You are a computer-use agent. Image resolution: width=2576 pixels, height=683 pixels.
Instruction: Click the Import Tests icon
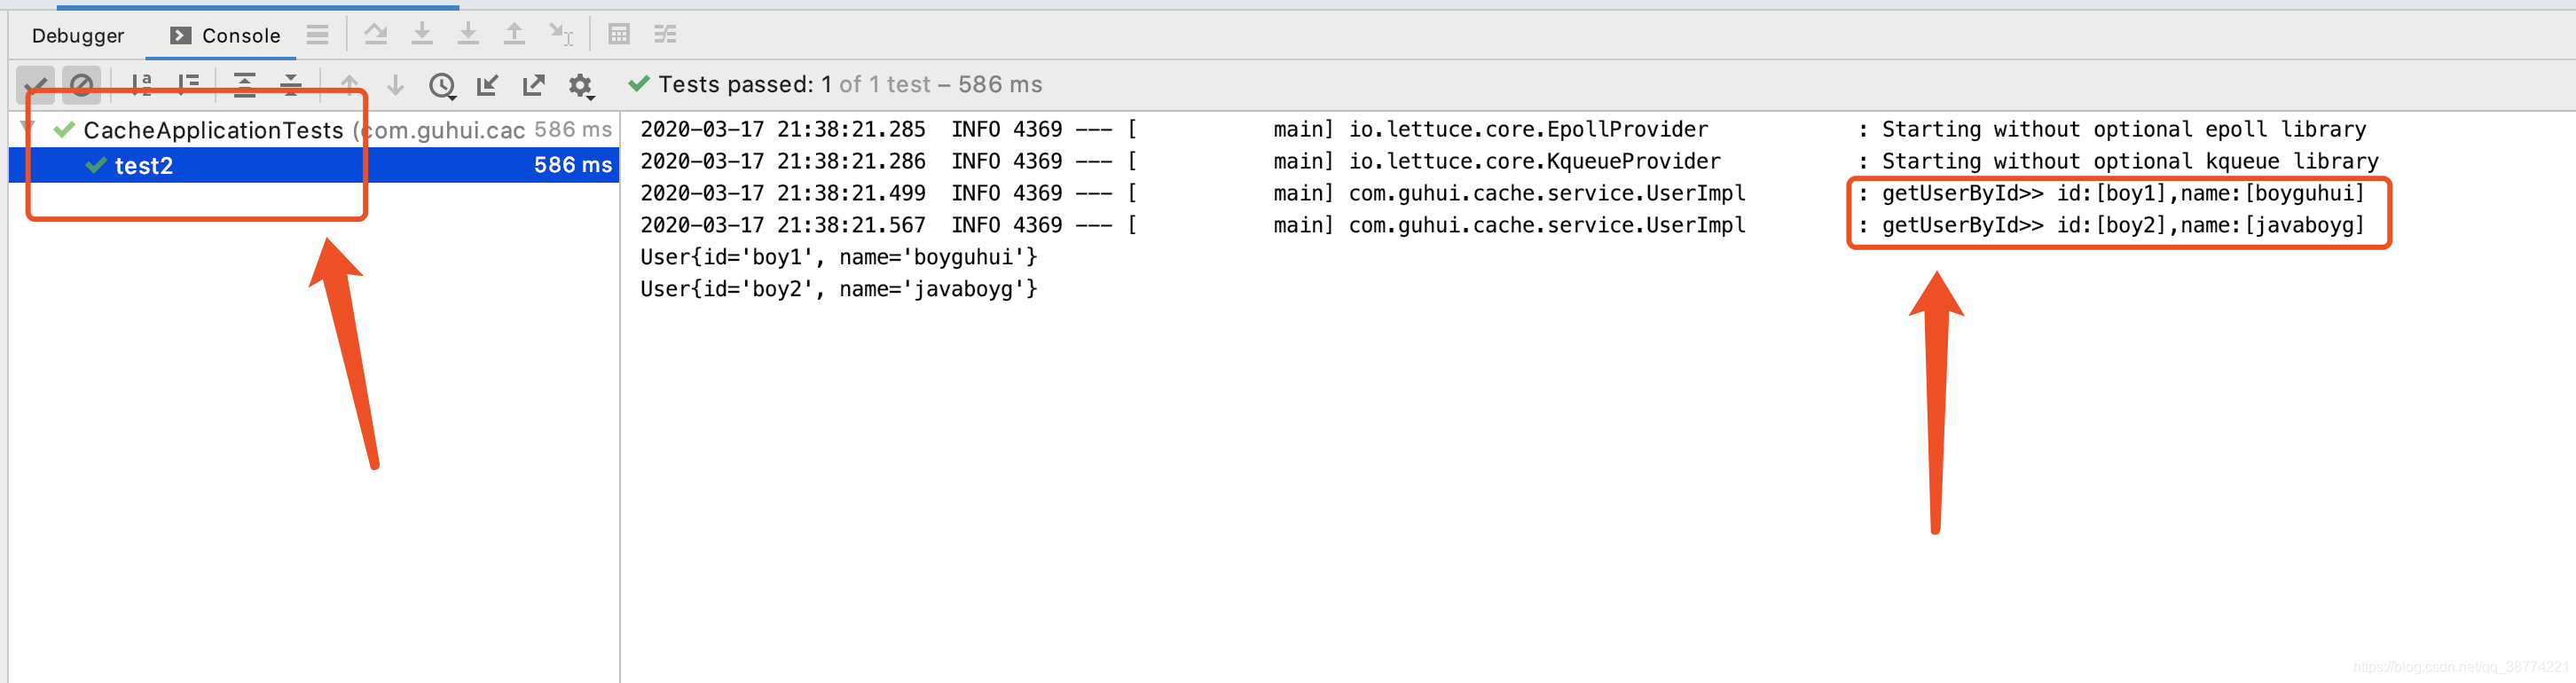point(488,85)
